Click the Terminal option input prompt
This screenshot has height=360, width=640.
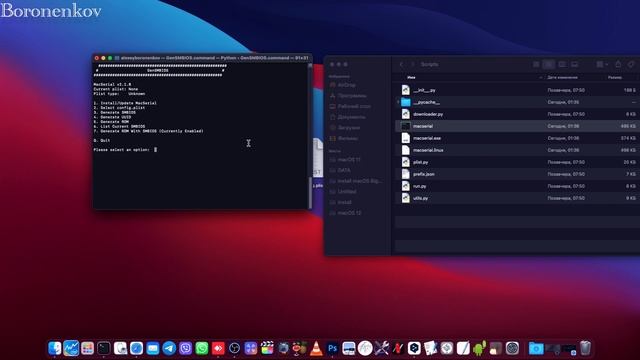[x=156, y=150]
